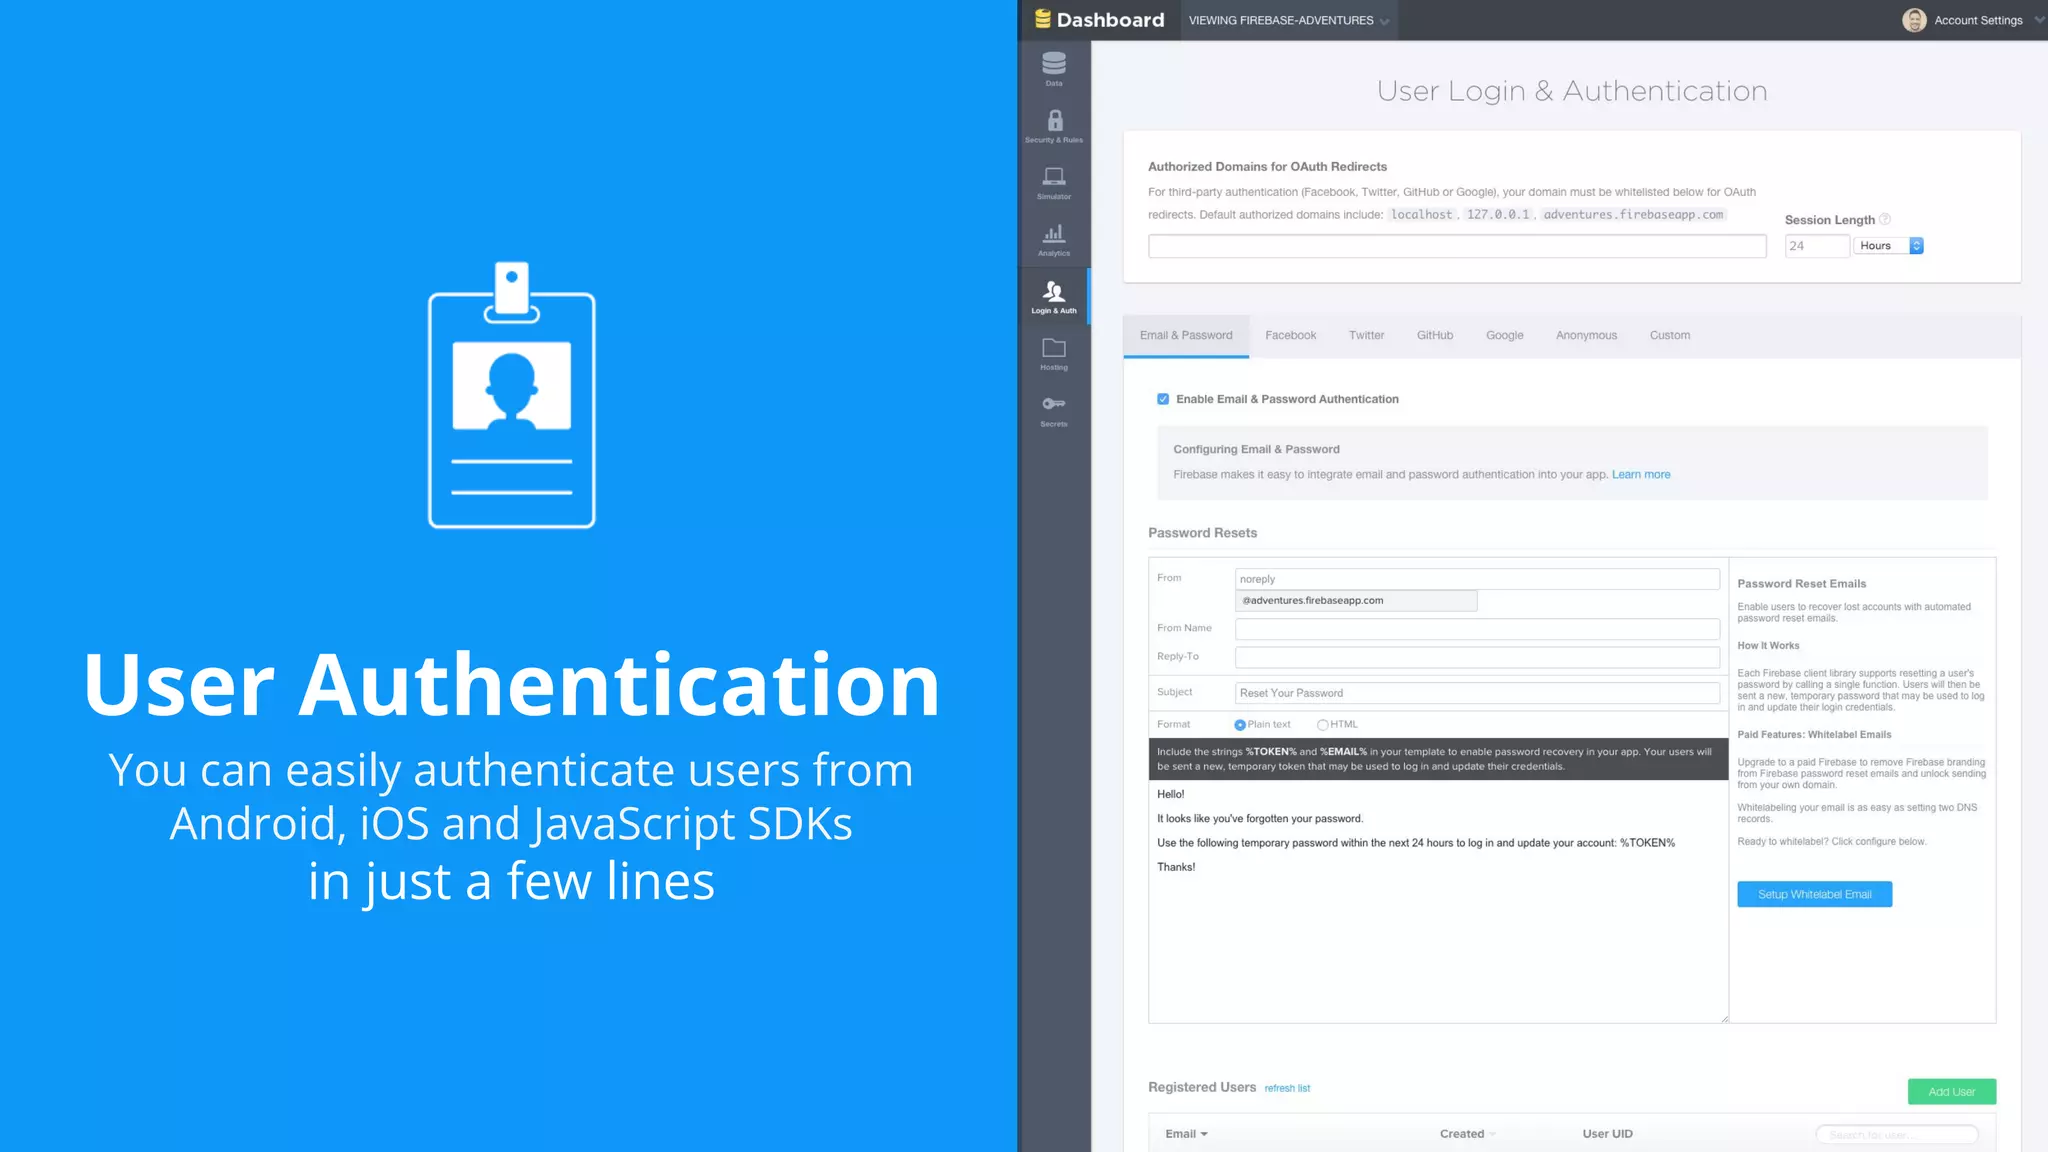Click the 'User Authentication' slide title

pyautogui.click(x=511, y=685)
